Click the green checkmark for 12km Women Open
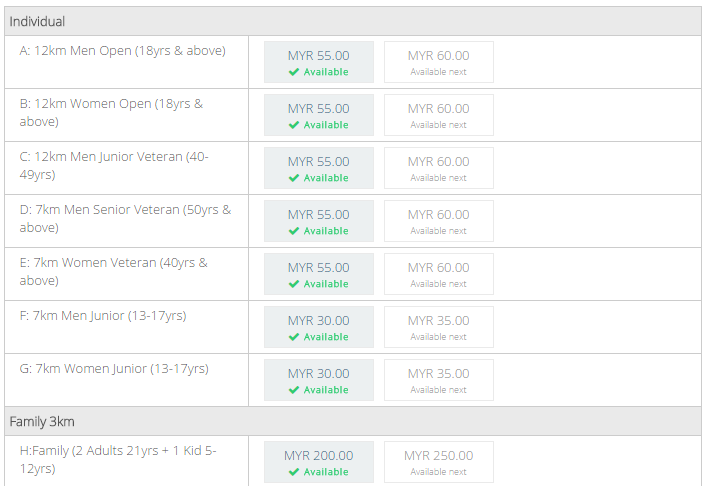The height and width of the screenshot is (486, 707). 294,125
